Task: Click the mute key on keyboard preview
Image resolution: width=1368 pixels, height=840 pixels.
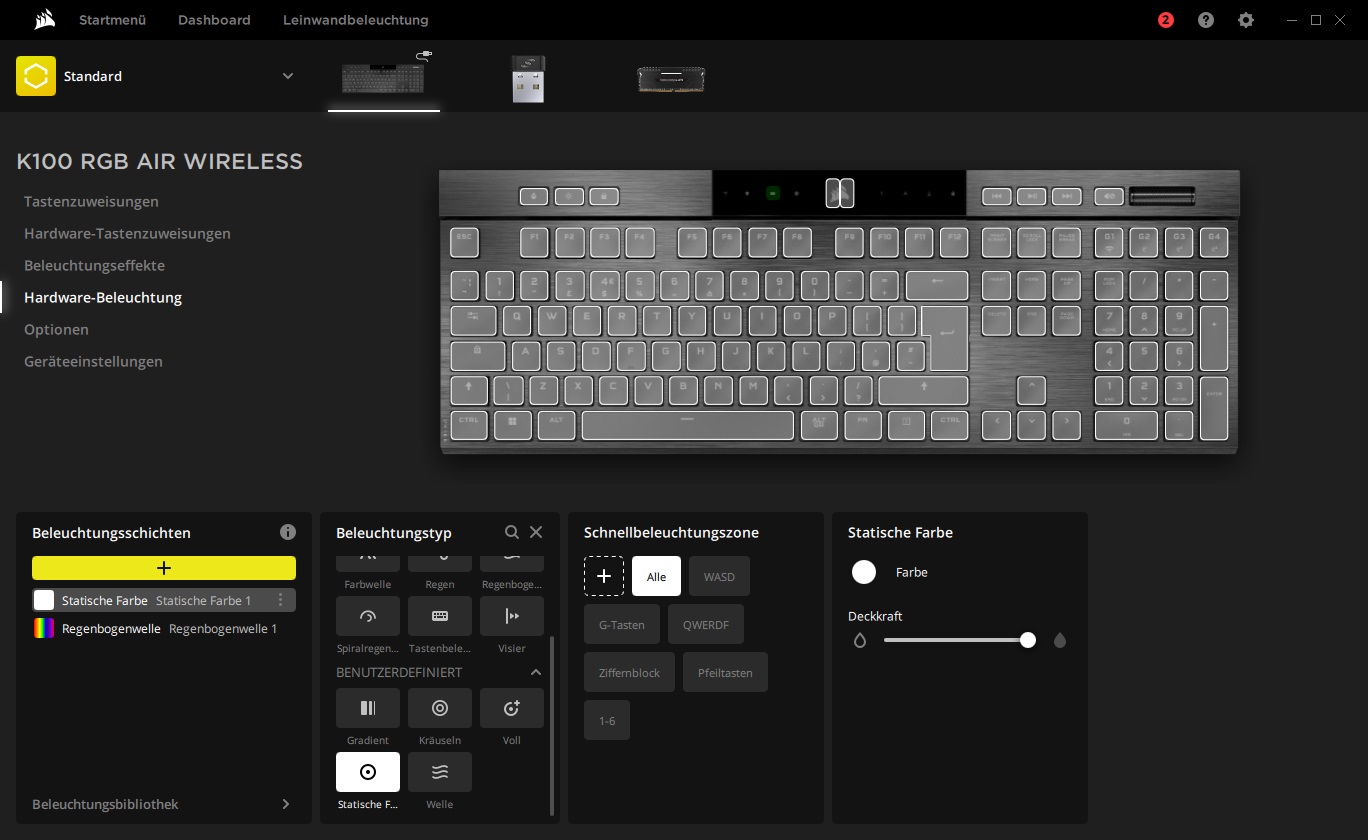Action: coord(1108,196)
